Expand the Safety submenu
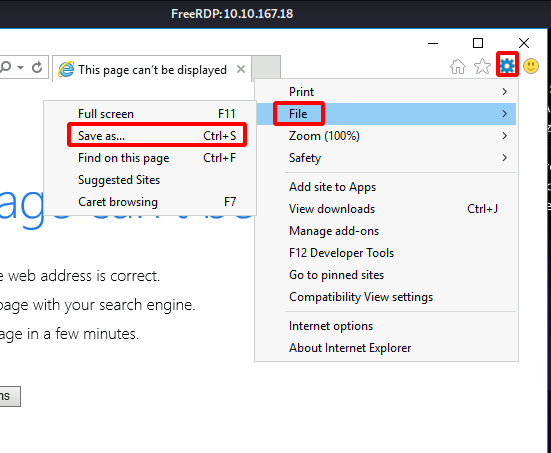The image size is (551, 453). coord(386,158)
